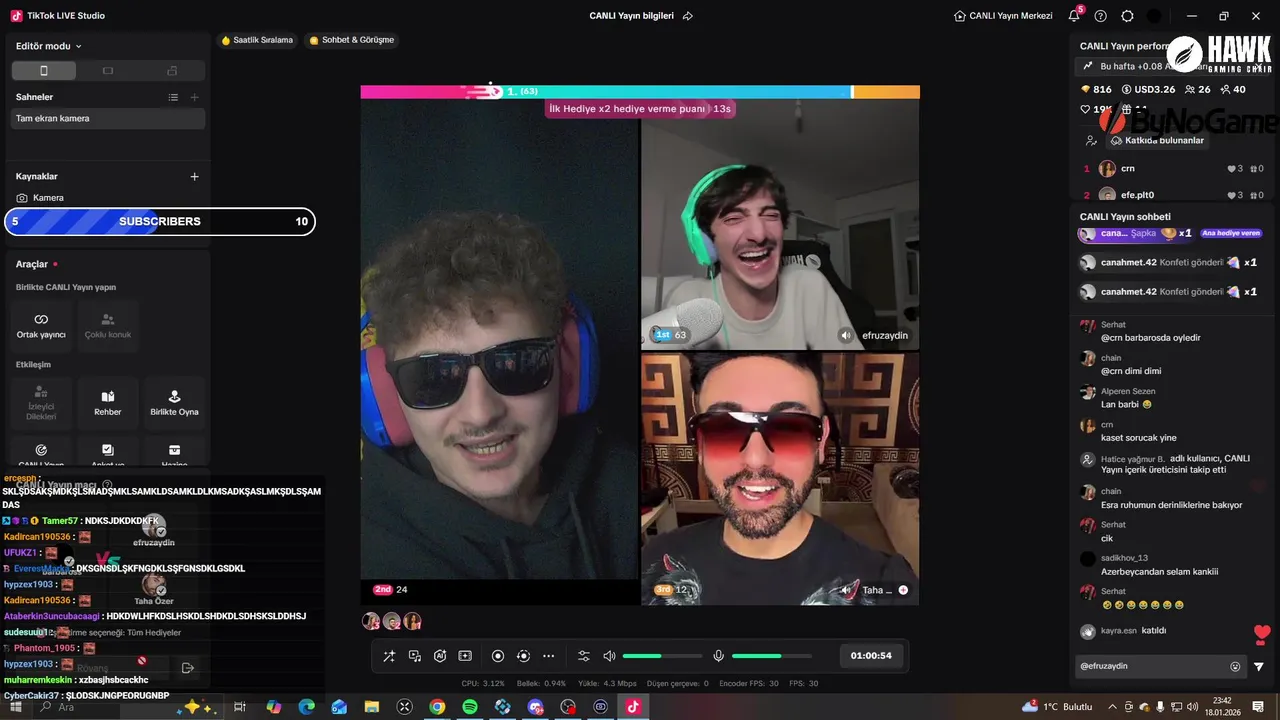Image resolution: width=1280 pixels, height=720 pixels.
Task: Start recording with the record button
Action: click(498, 656)
